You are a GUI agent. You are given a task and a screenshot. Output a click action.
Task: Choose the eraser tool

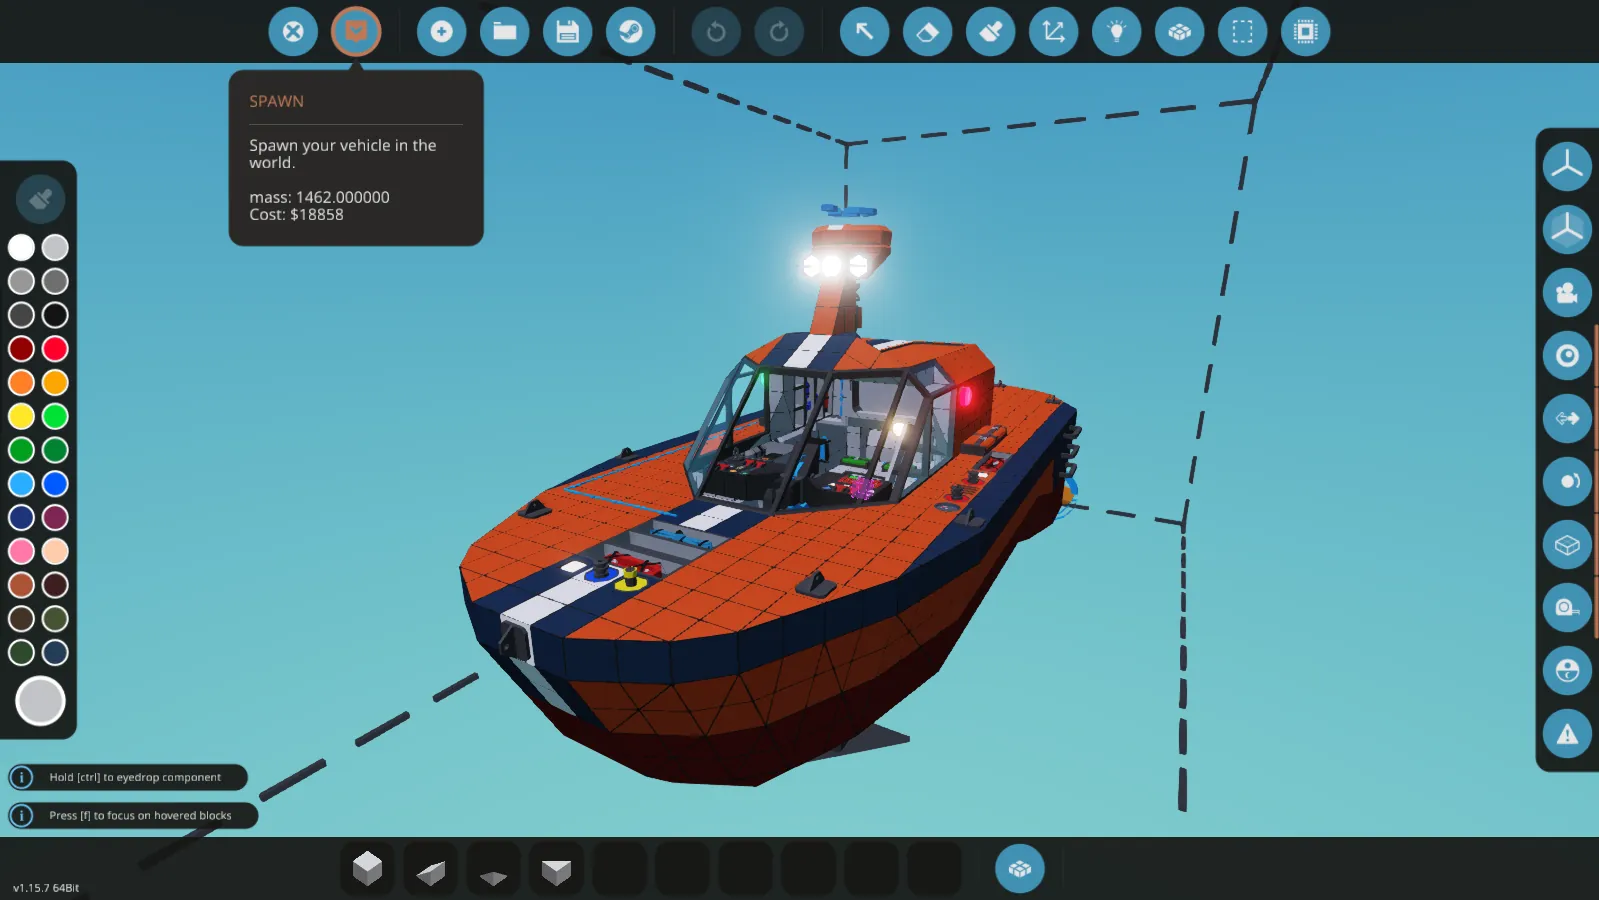[x=928, y=32]
